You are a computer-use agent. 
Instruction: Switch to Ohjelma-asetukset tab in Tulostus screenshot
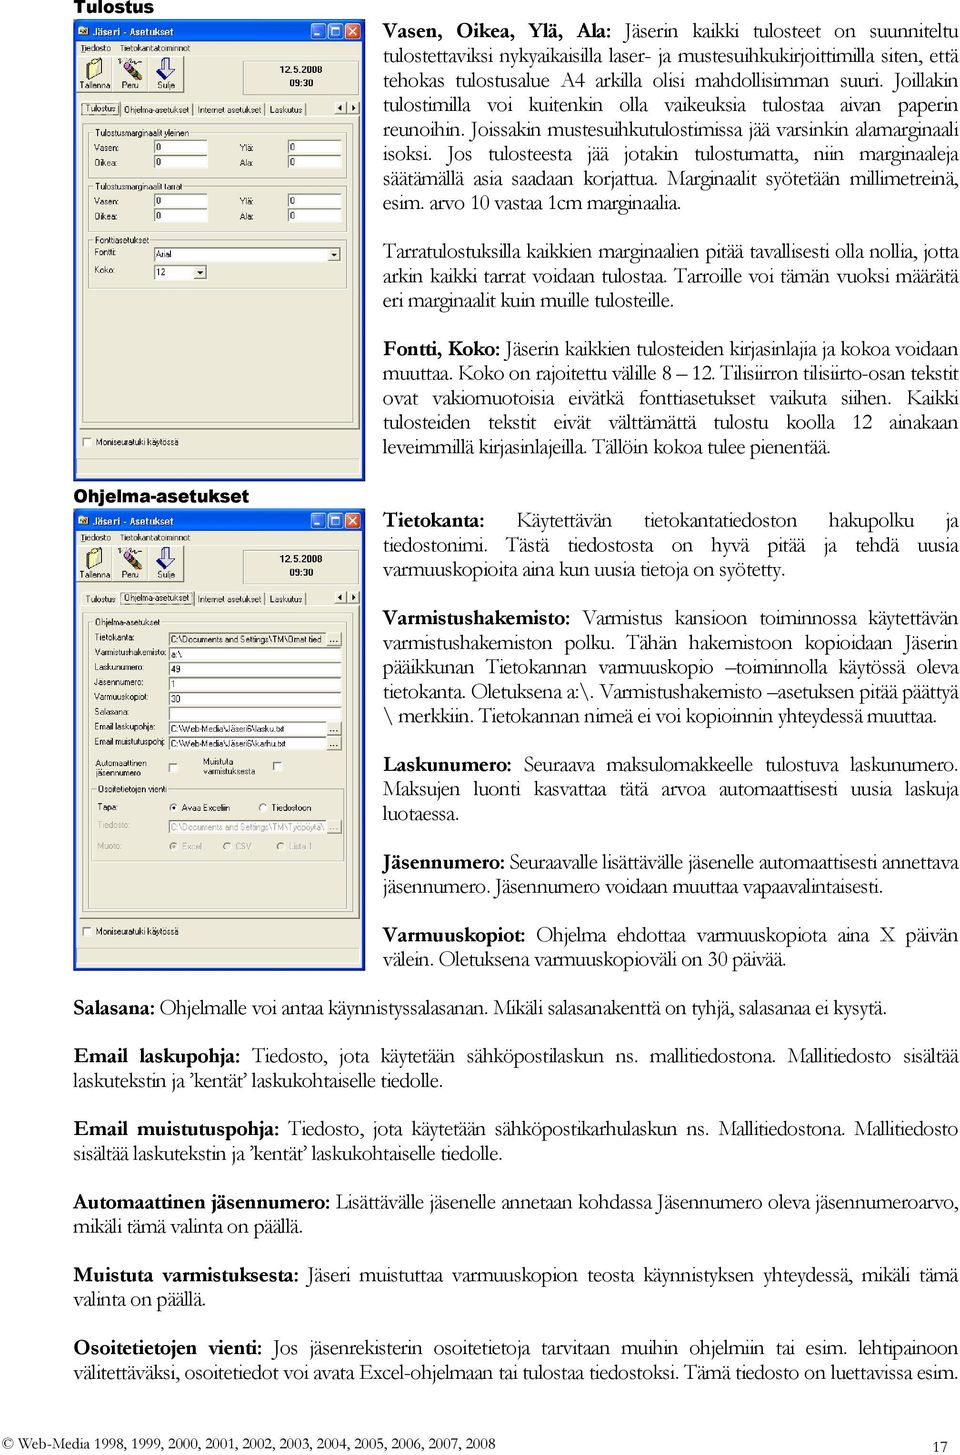point(157,109)
